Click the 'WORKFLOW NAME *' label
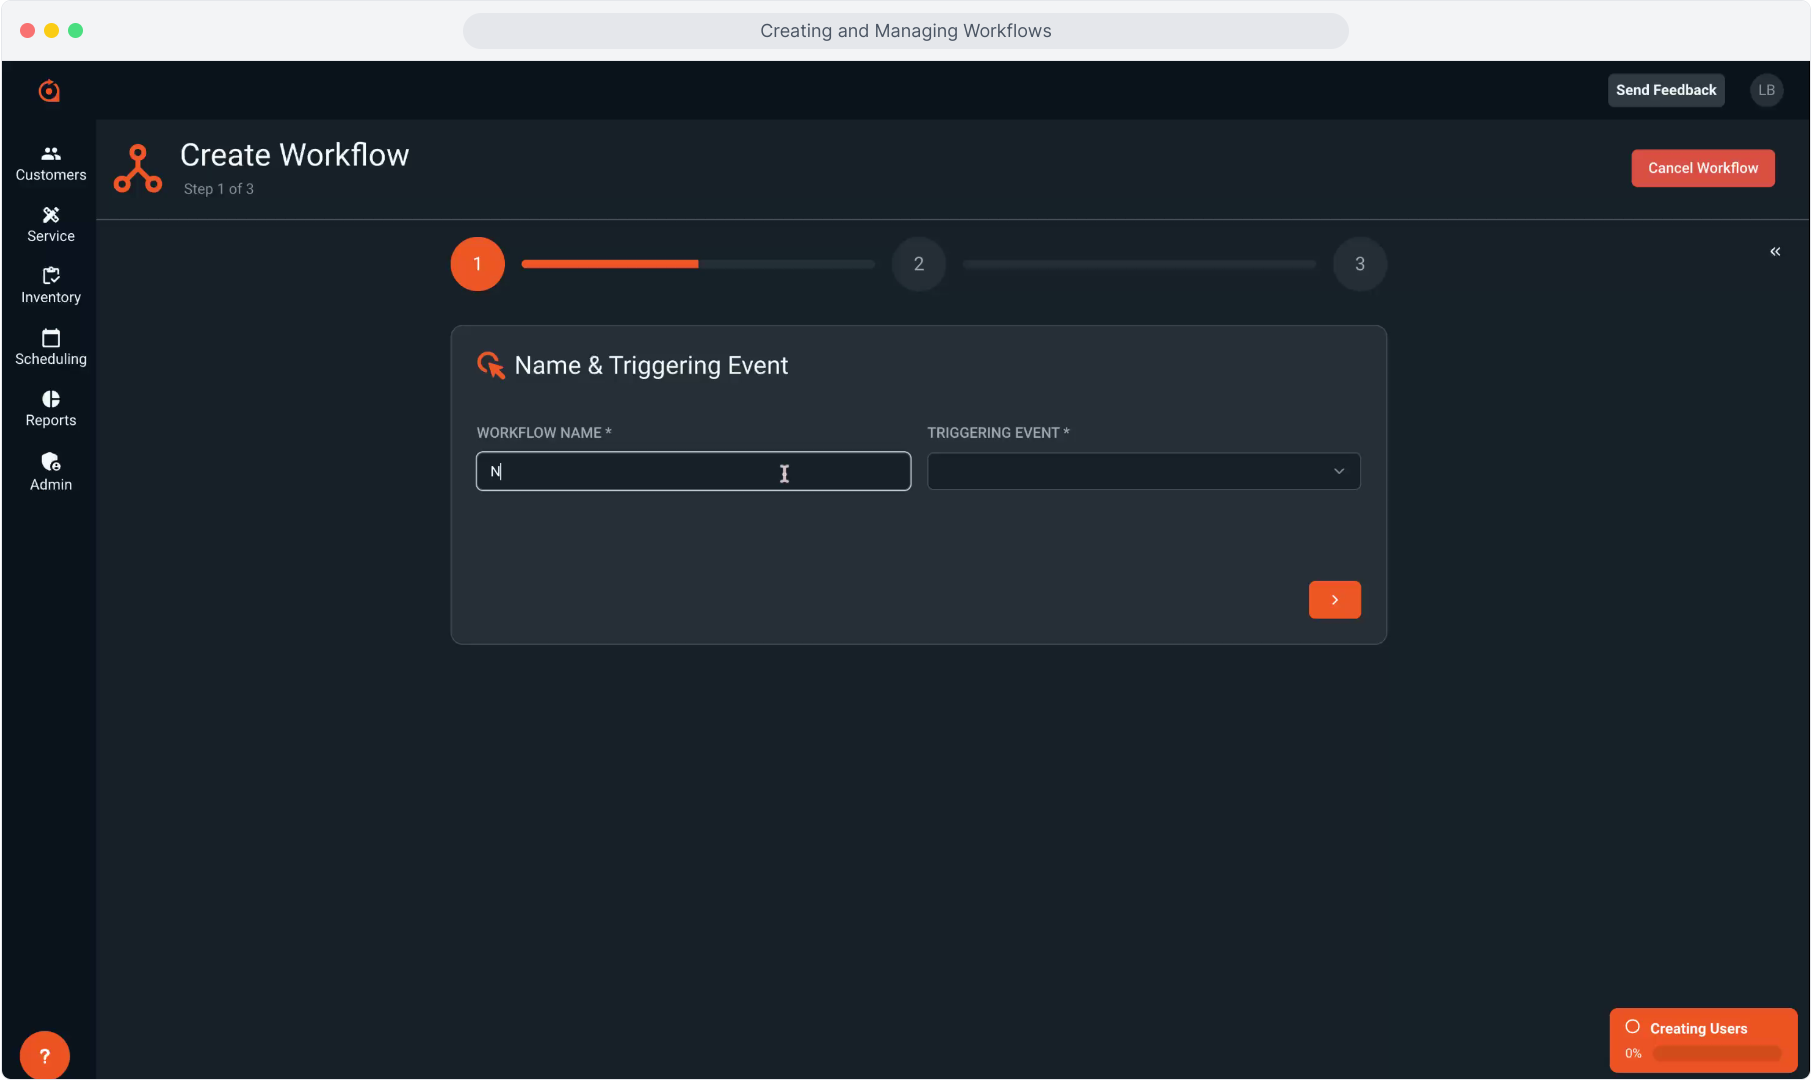The image size is (1812, 1080). [x=544, y=433]
